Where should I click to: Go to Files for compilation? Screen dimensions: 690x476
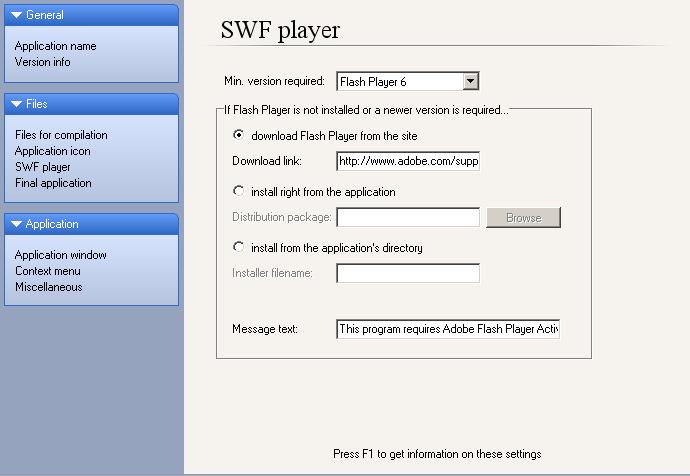[x=61, y=135]
